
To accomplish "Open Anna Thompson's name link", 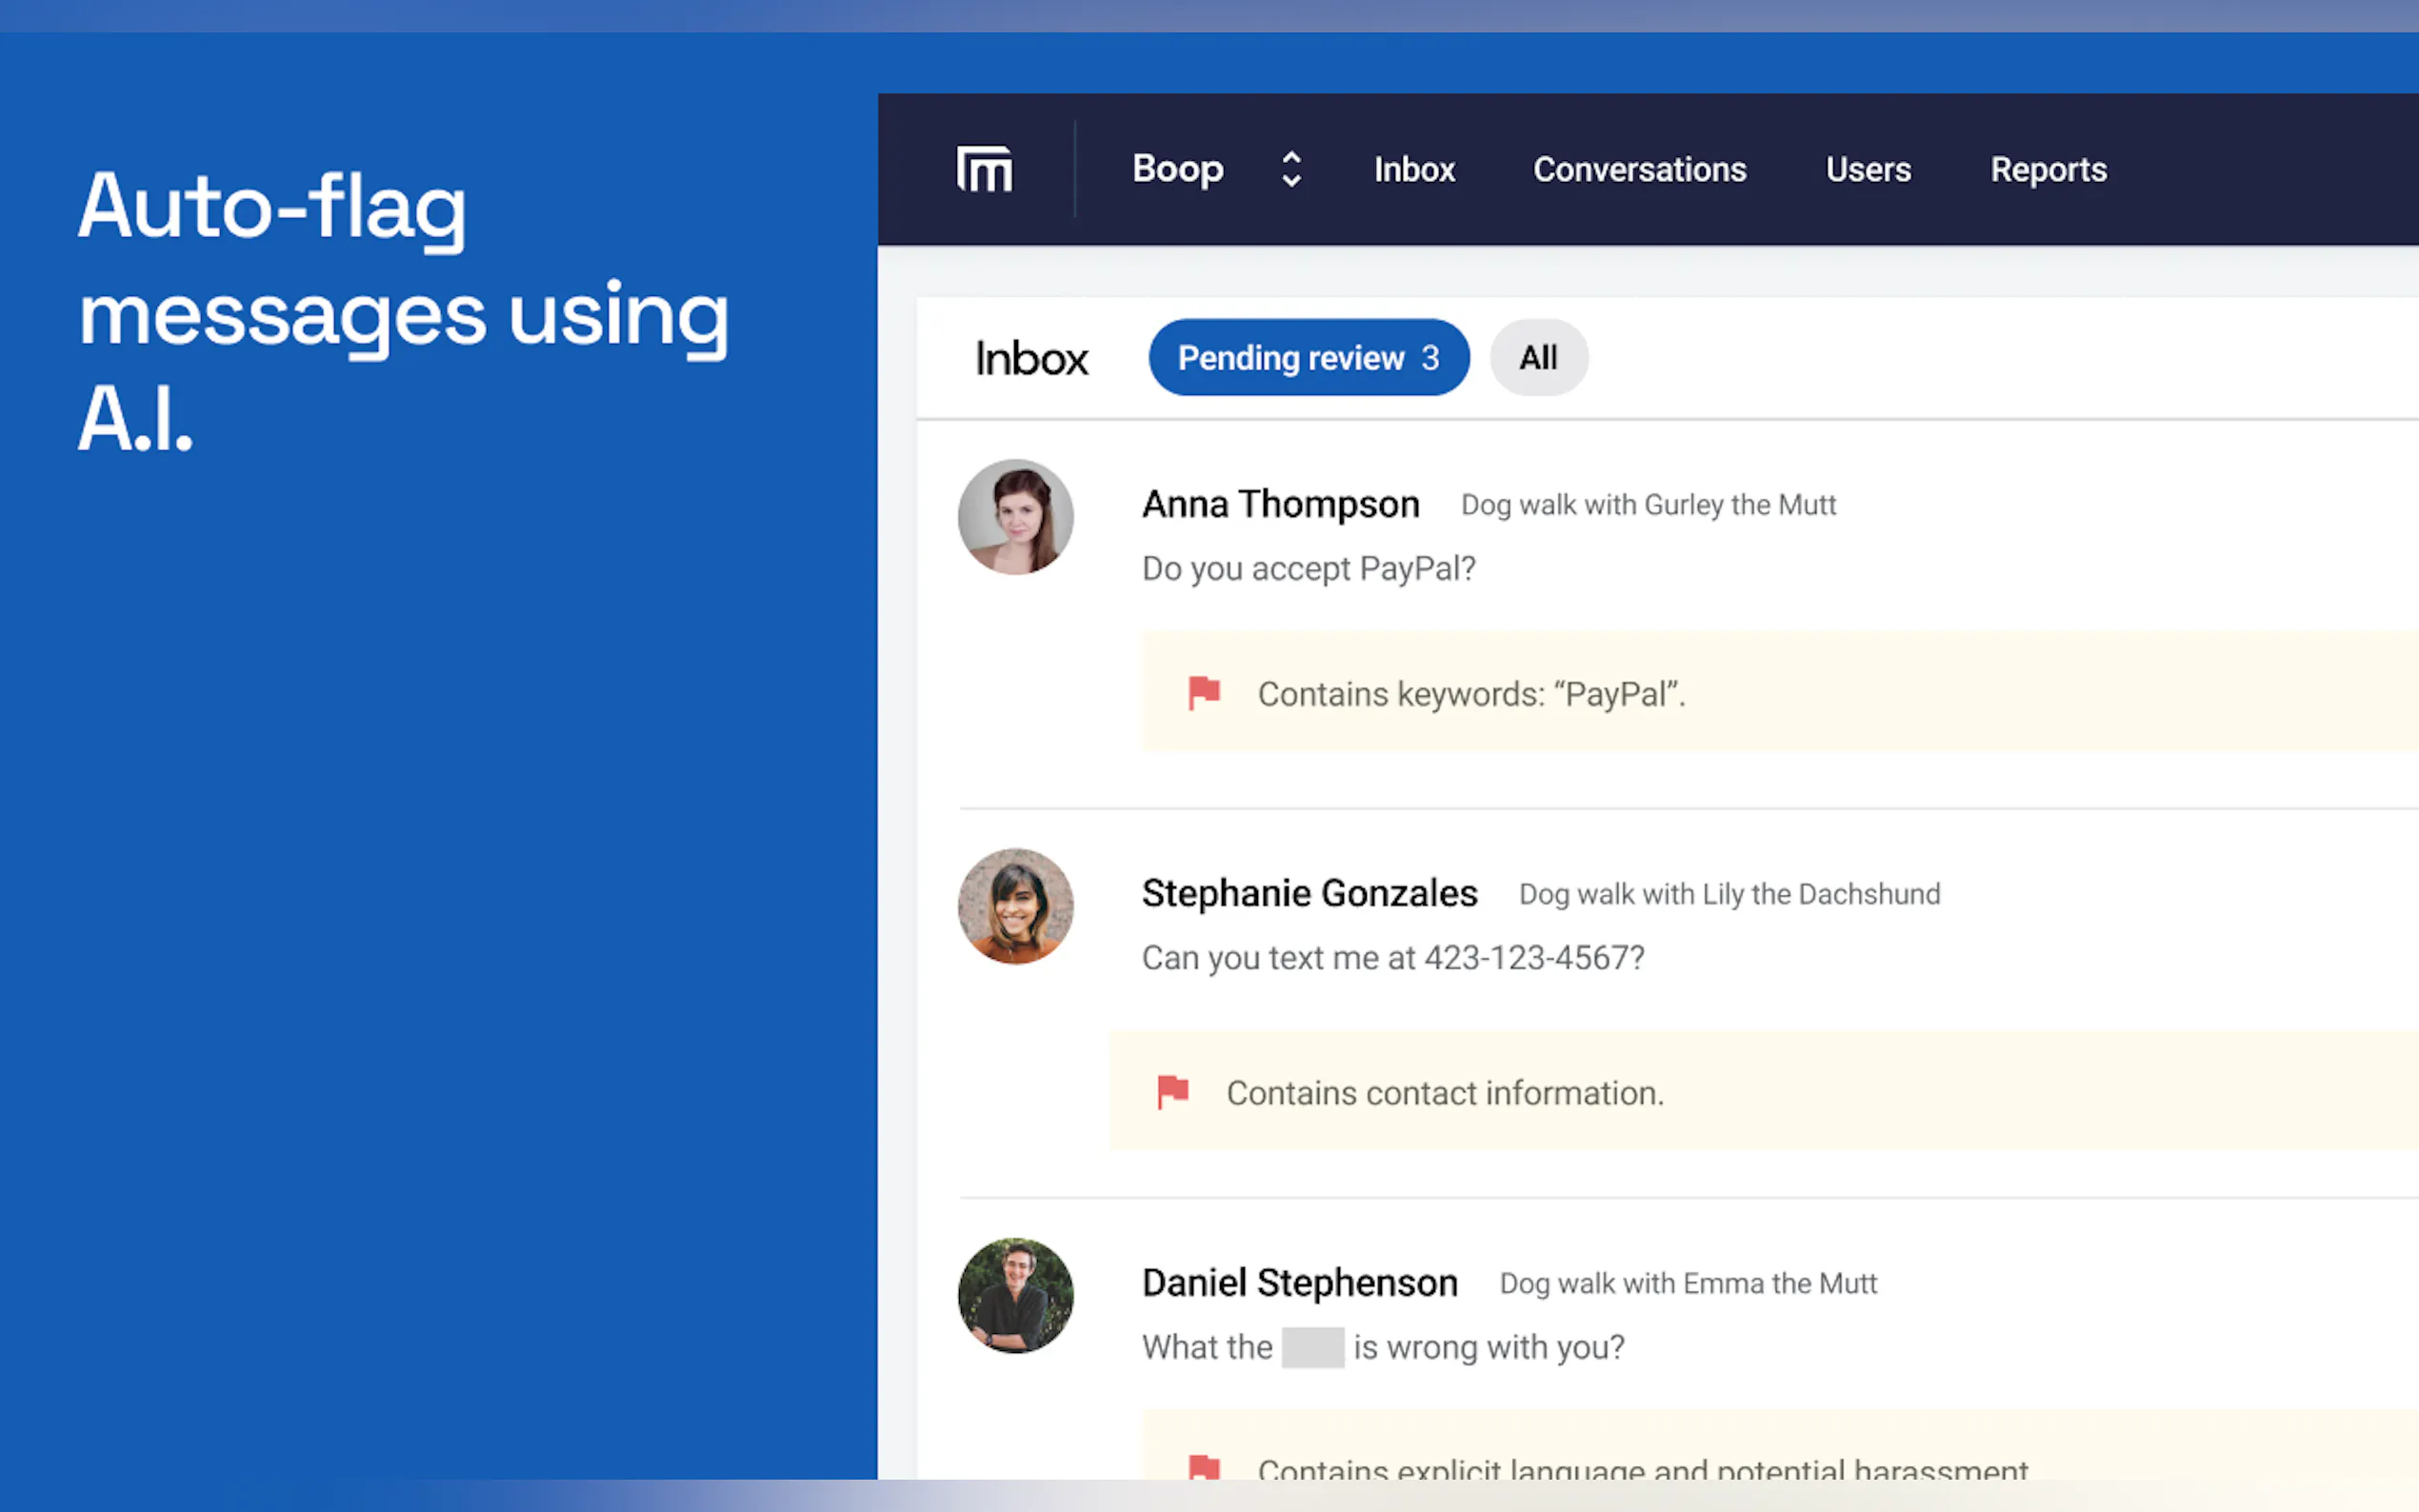I will coord(1280,504).
